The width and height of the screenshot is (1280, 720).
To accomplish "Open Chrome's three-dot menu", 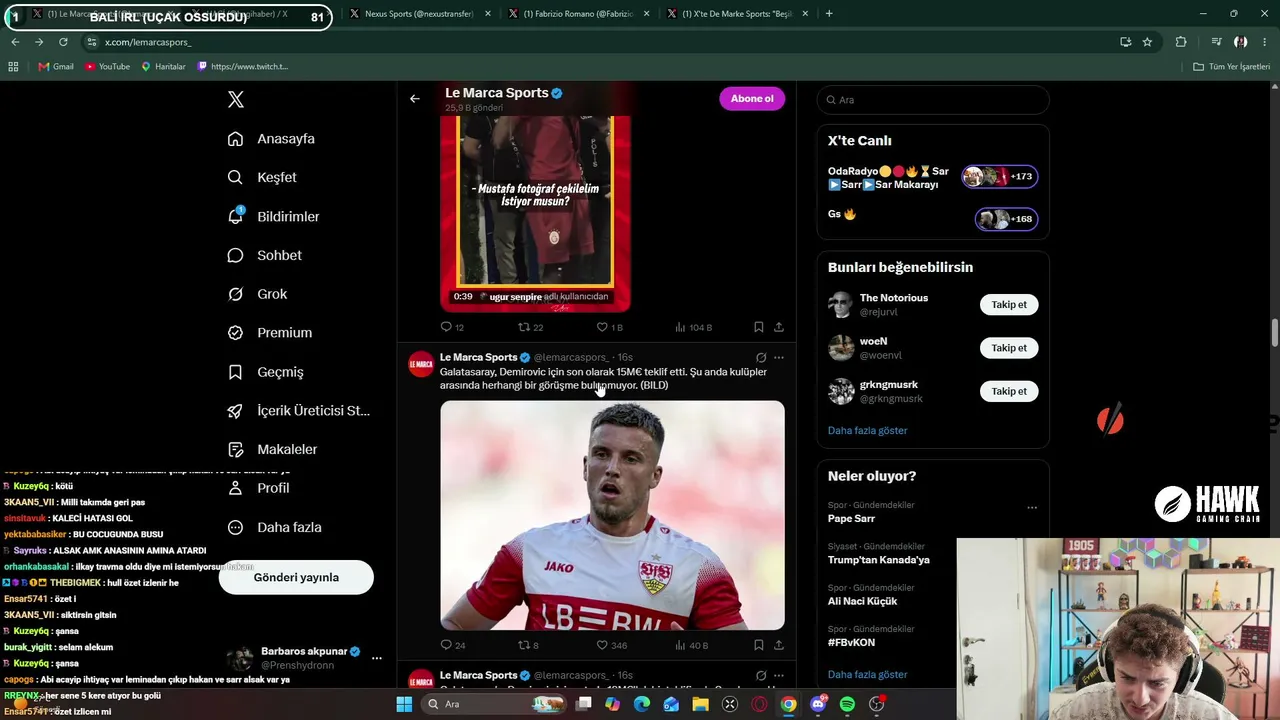I will click(1264, 42).
